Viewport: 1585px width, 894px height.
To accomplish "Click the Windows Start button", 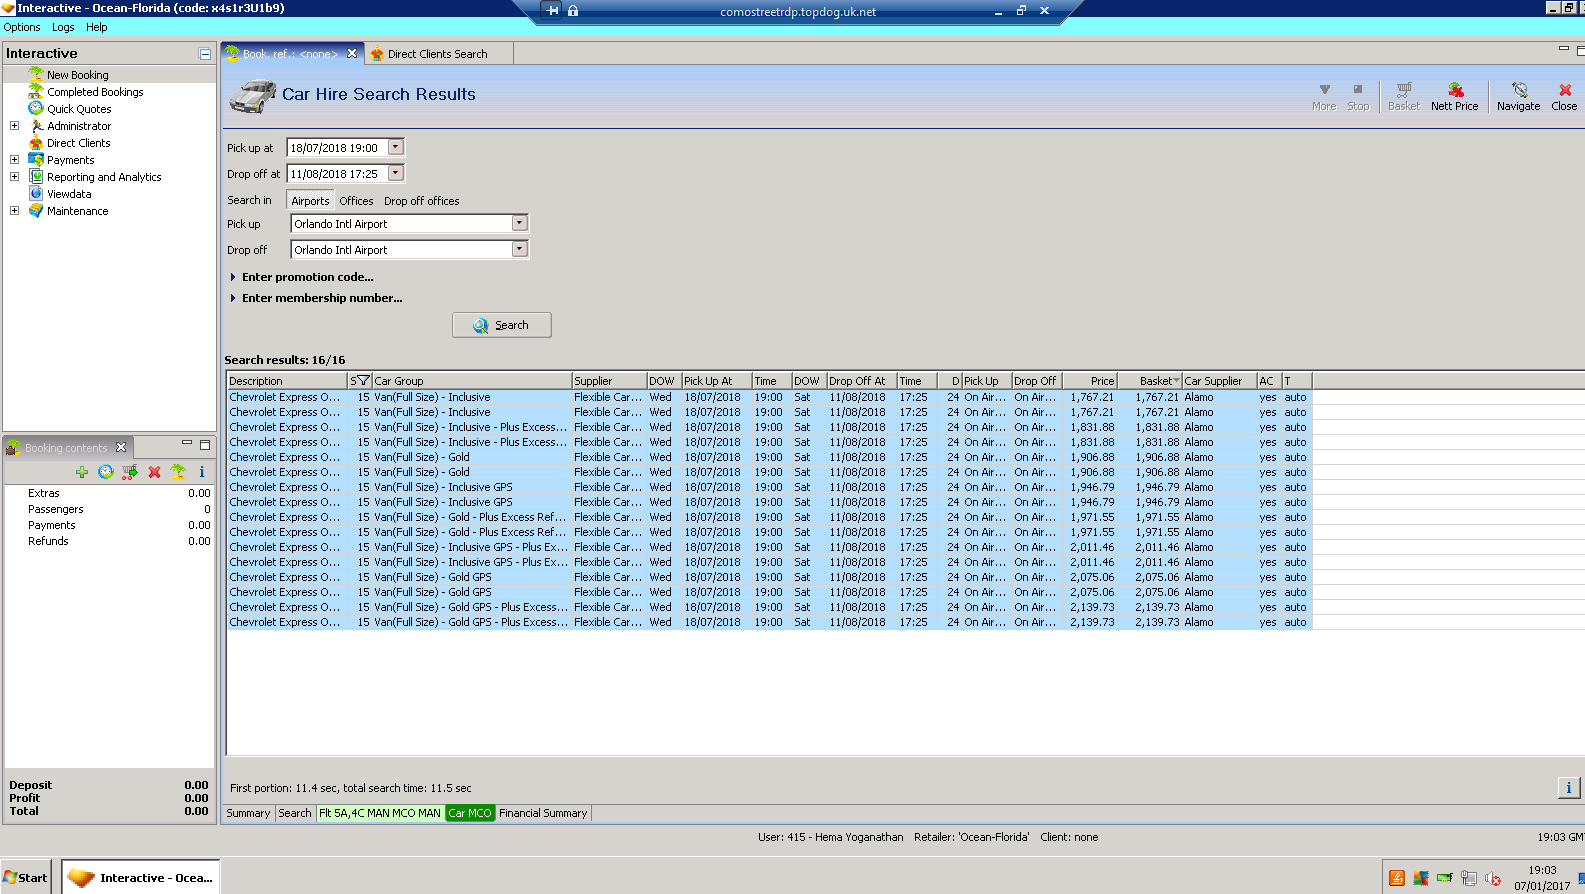I will click(x=26, y=878).
